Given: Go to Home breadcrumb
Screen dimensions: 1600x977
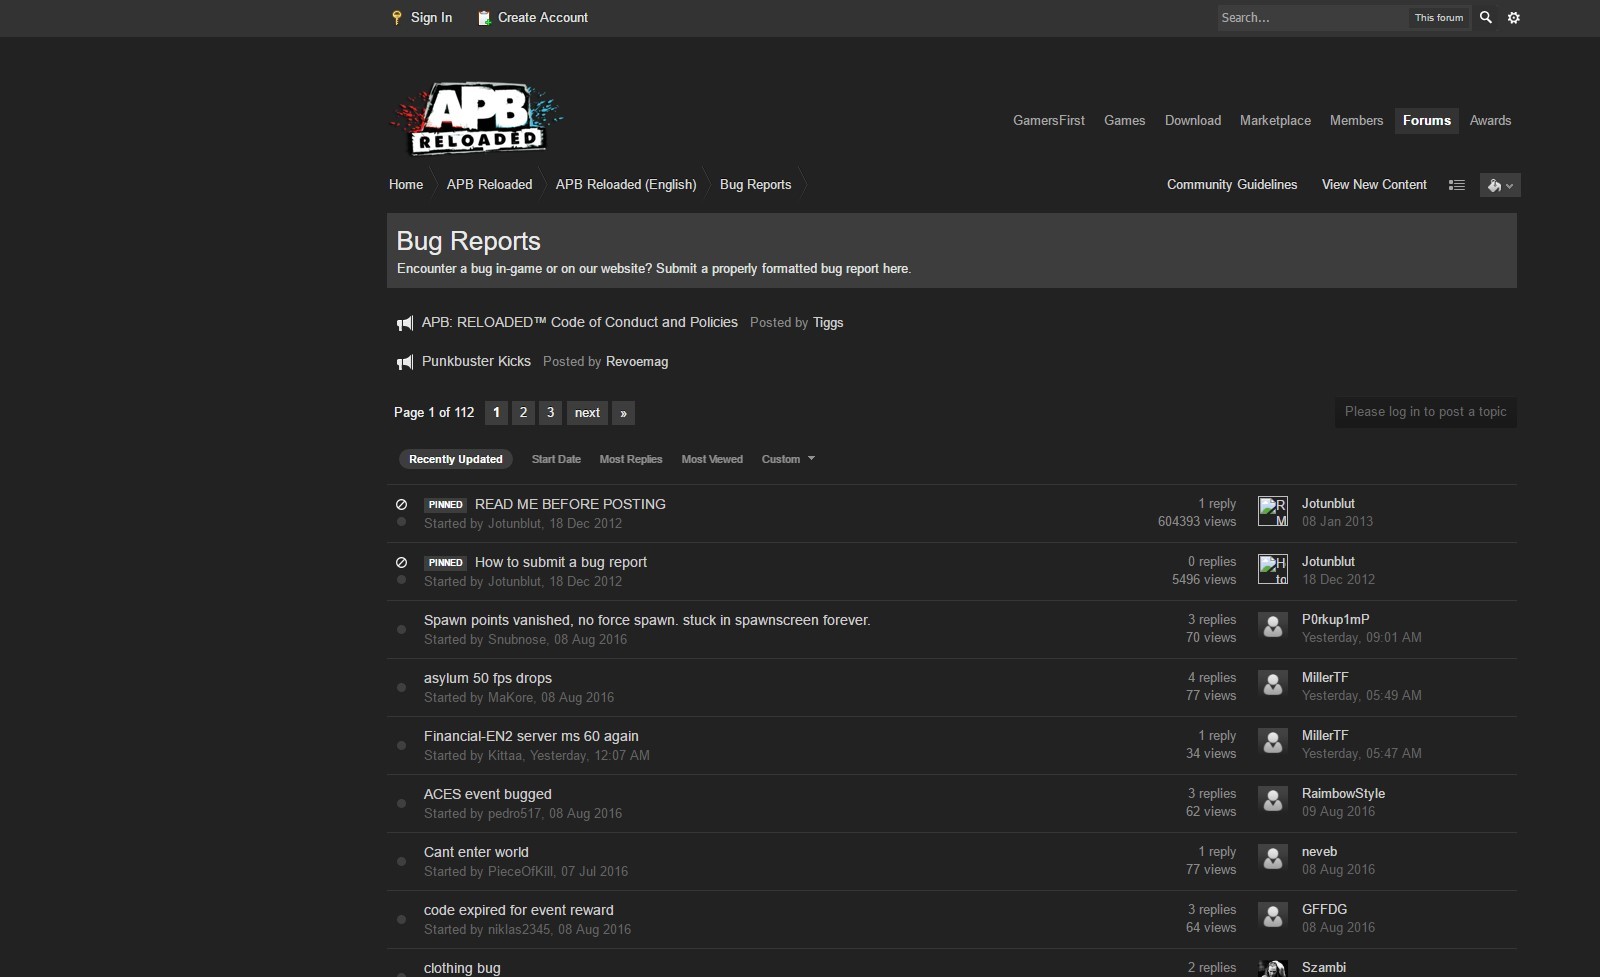Looking at the screenshot, I should click(406, 185).
